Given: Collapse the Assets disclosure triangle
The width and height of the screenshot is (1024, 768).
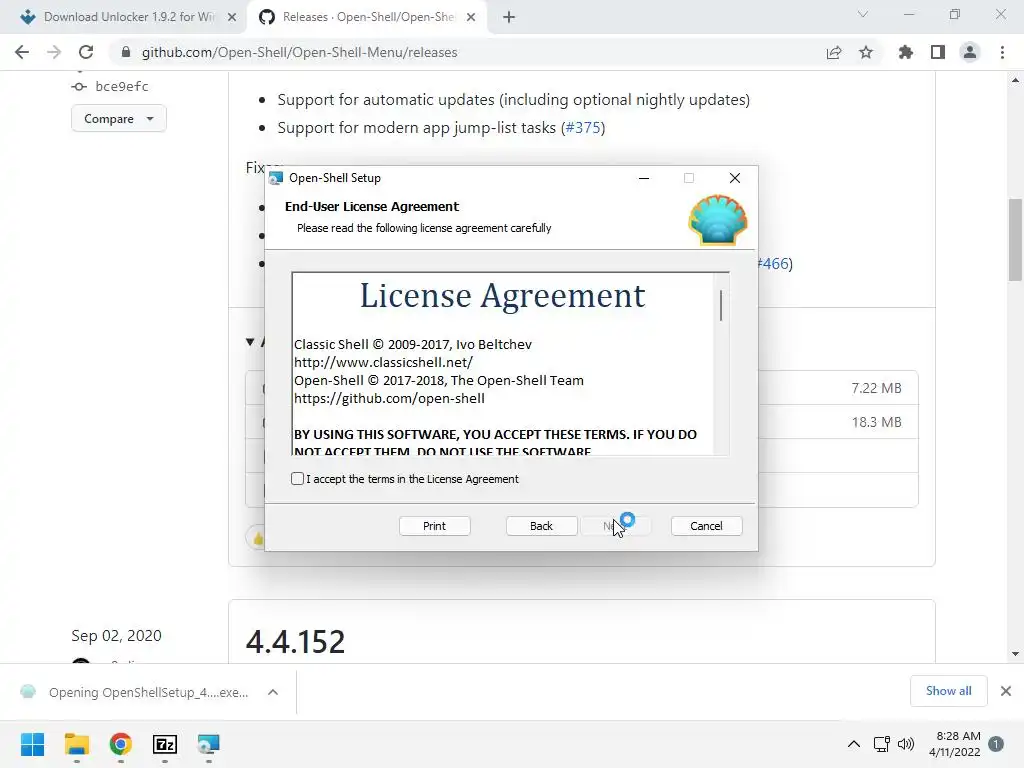Looking at the screenshot, I should [x=250, y=342].
